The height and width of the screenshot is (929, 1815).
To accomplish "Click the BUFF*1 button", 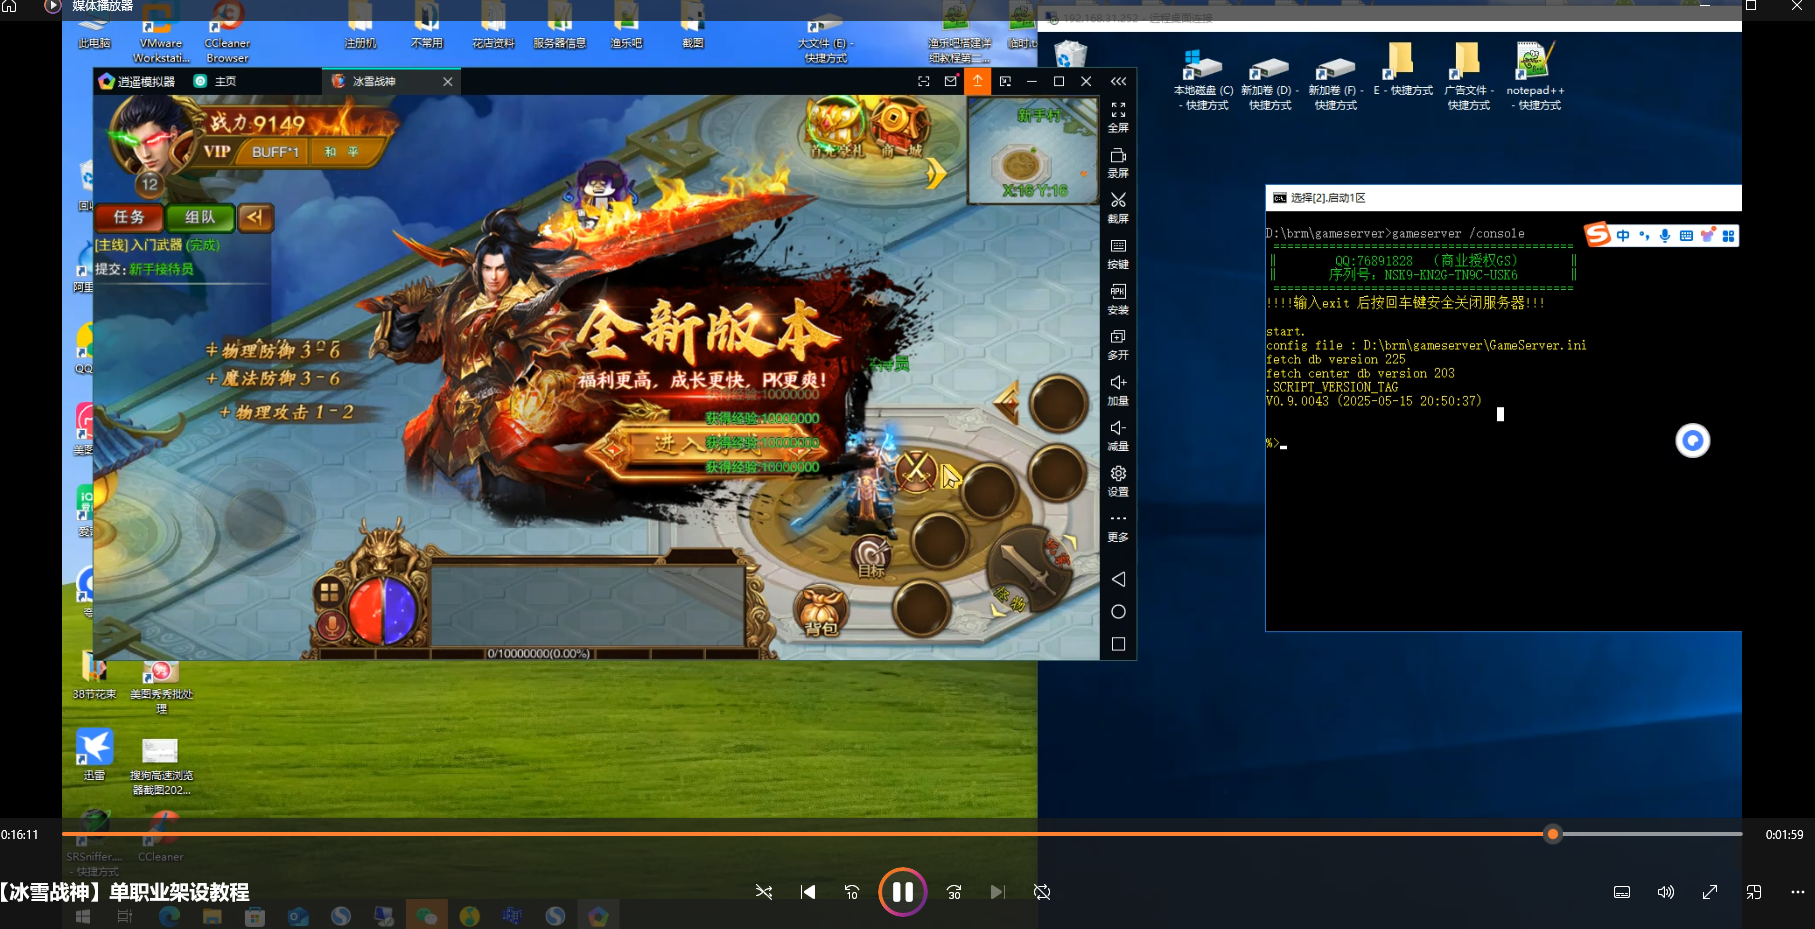I will coord(275,152).
